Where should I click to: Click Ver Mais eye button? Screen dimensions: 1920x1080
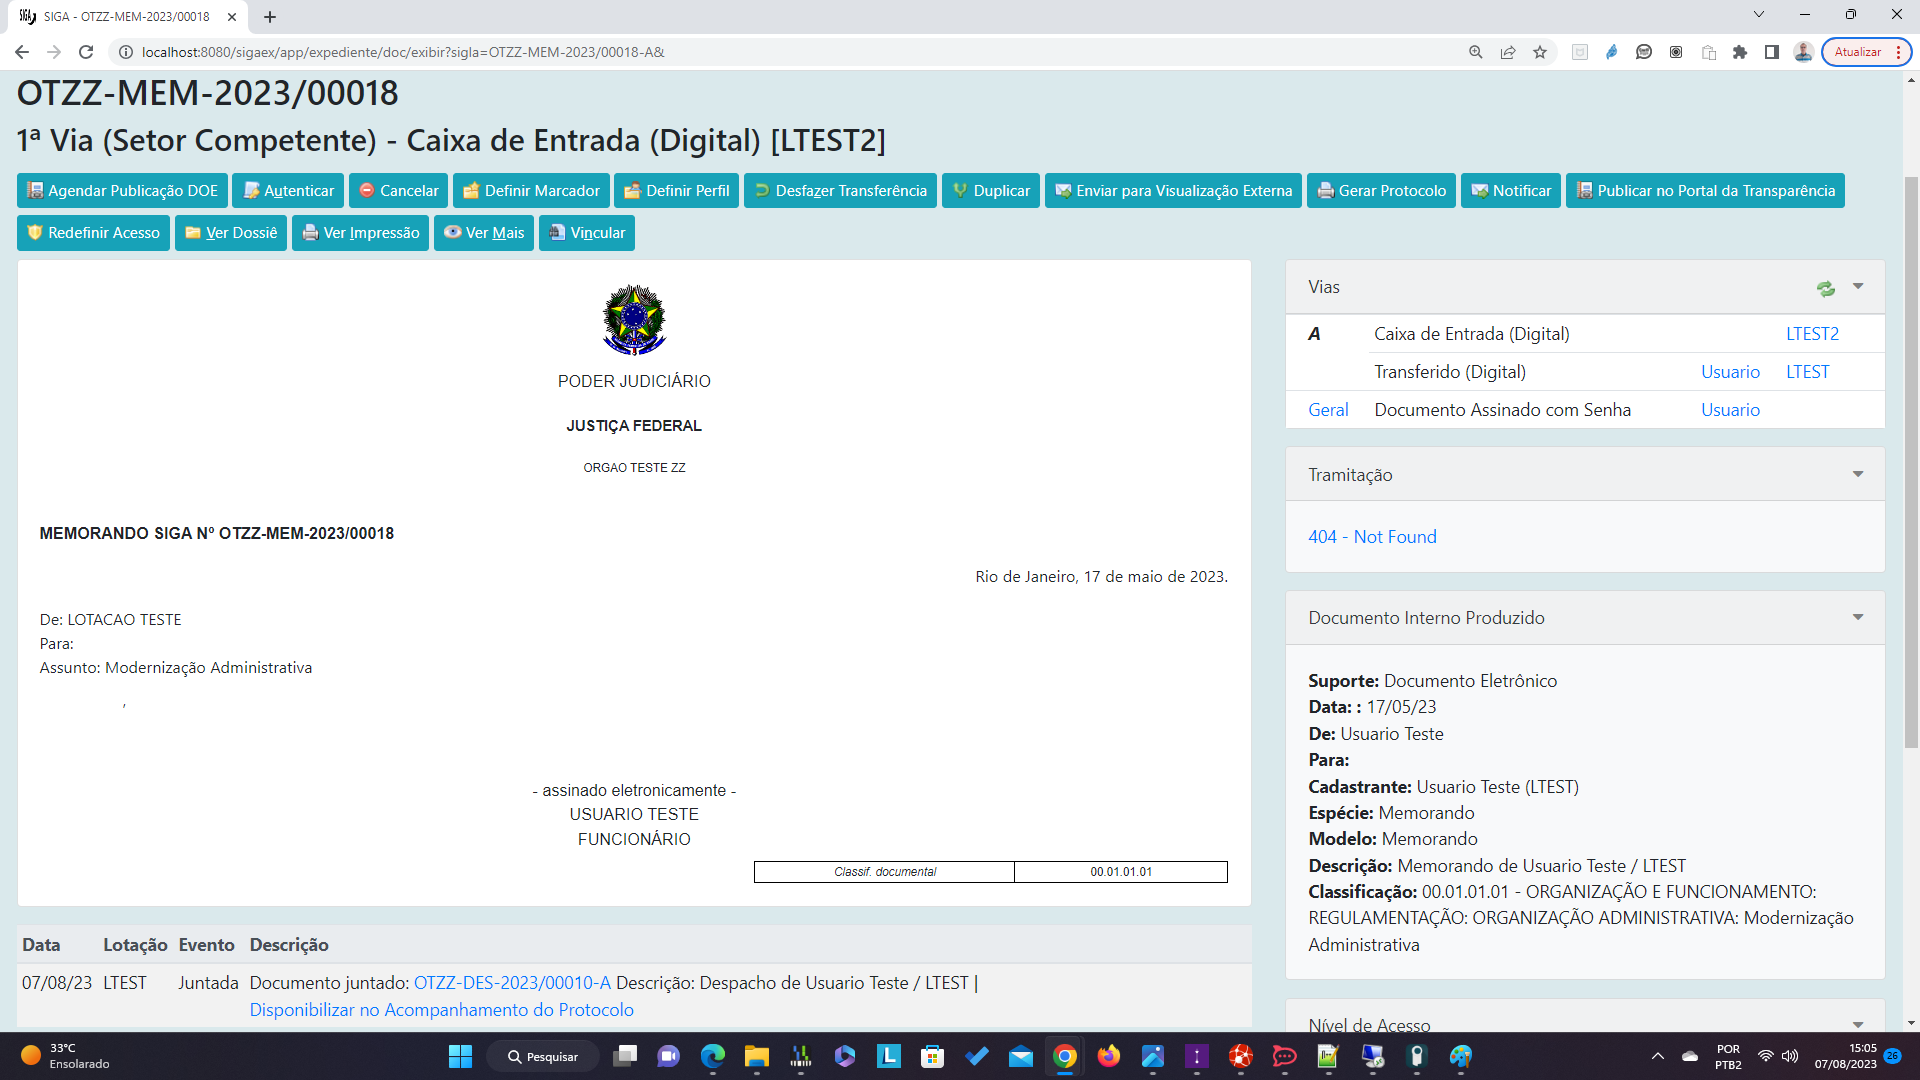(x=484, y=233)
